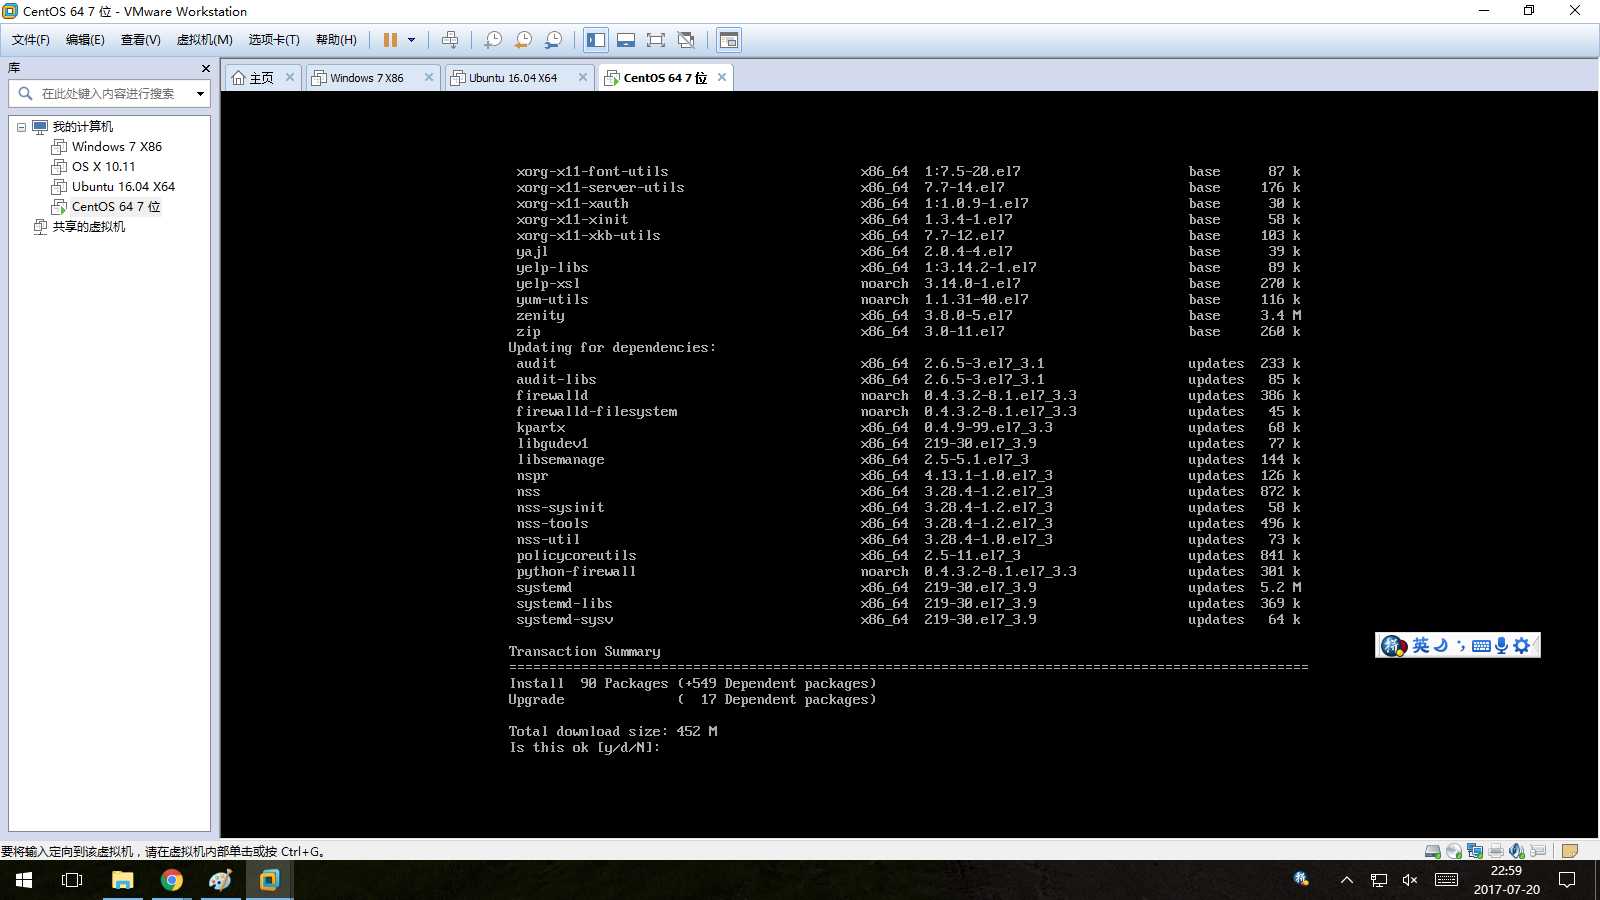Click the Unity mode icon
1600x900 pixels.
coord(686,40)
